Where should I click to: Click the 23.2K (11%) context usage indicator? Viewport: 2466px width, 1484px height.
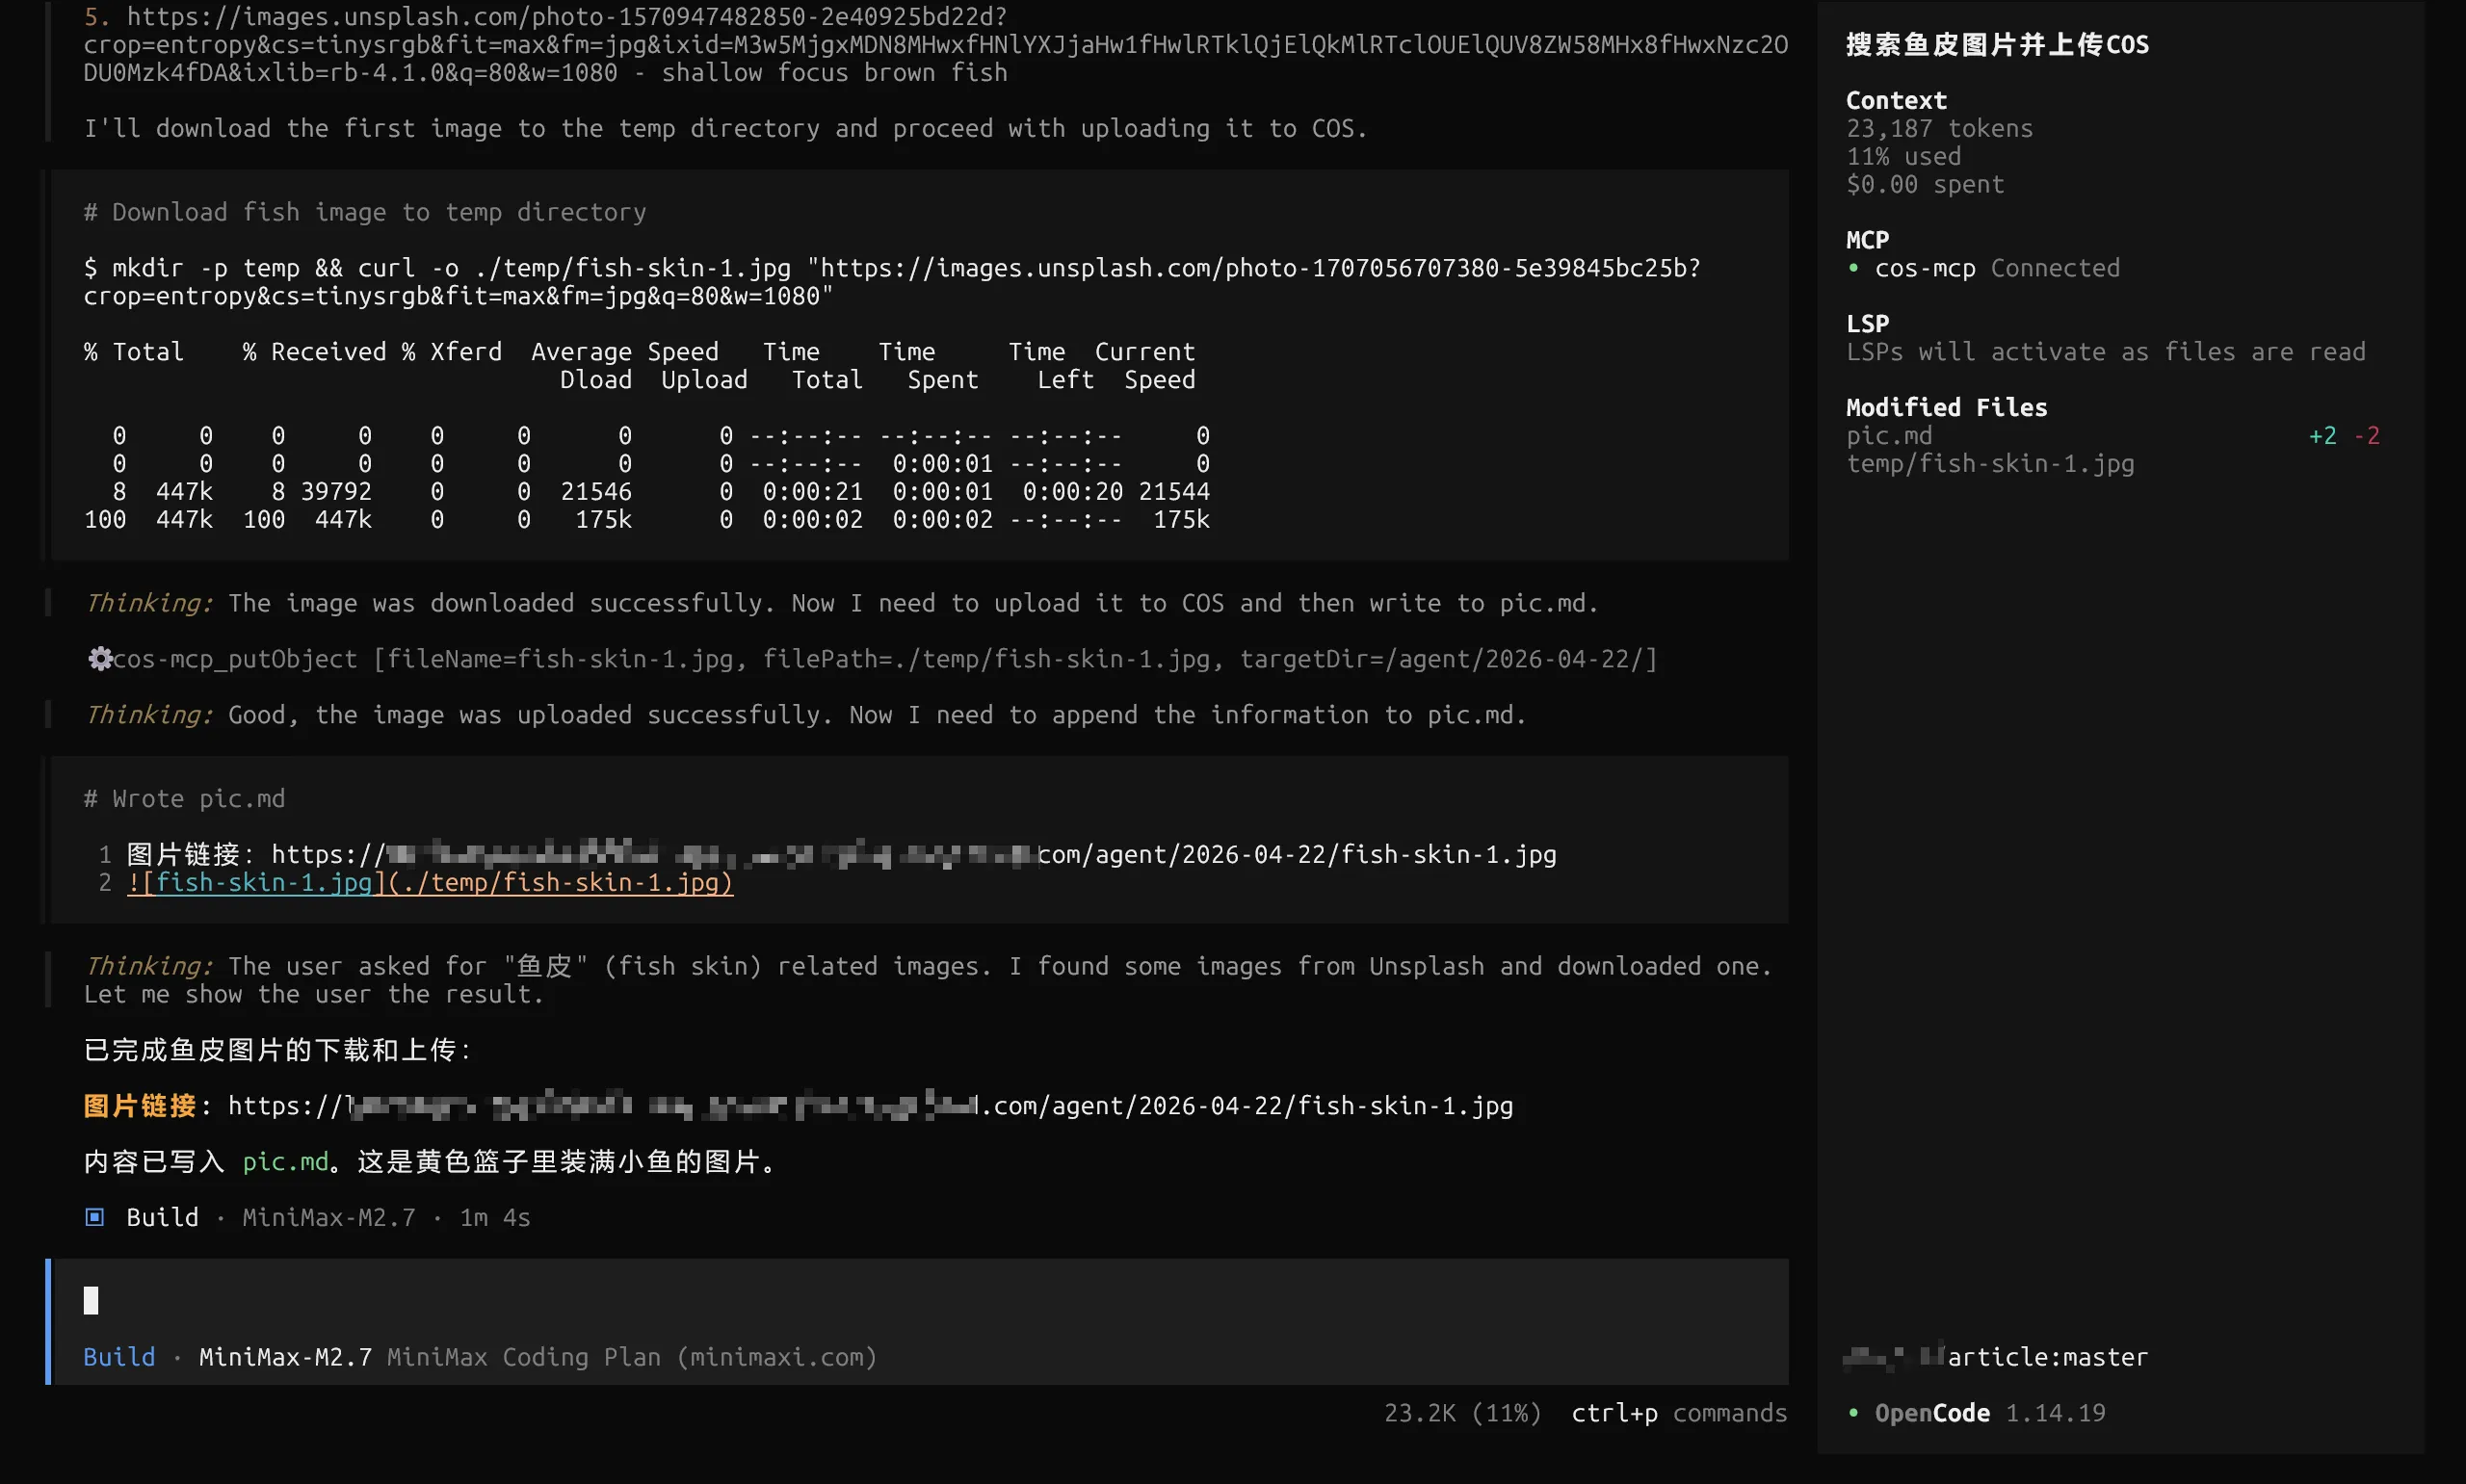point(1462,1413)
